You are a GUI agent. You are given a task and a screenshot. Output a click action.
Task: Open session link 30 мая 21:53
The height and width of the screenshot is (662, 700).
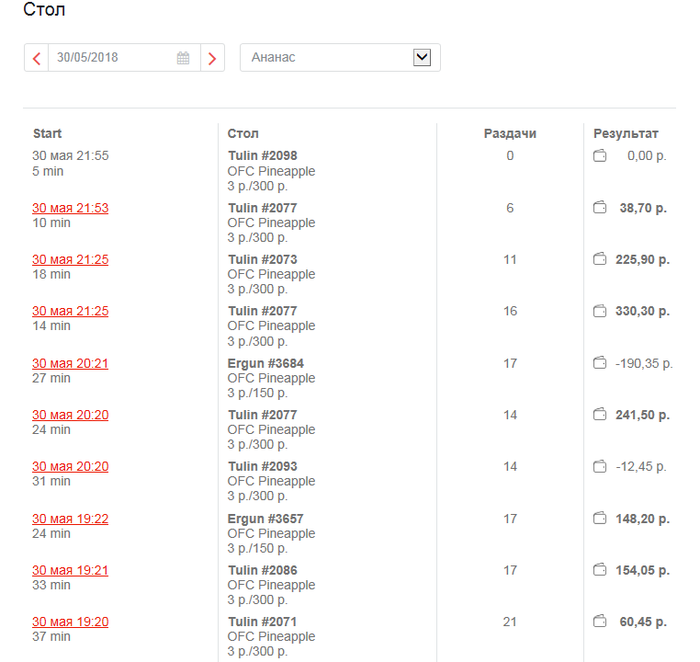[70, 208]
